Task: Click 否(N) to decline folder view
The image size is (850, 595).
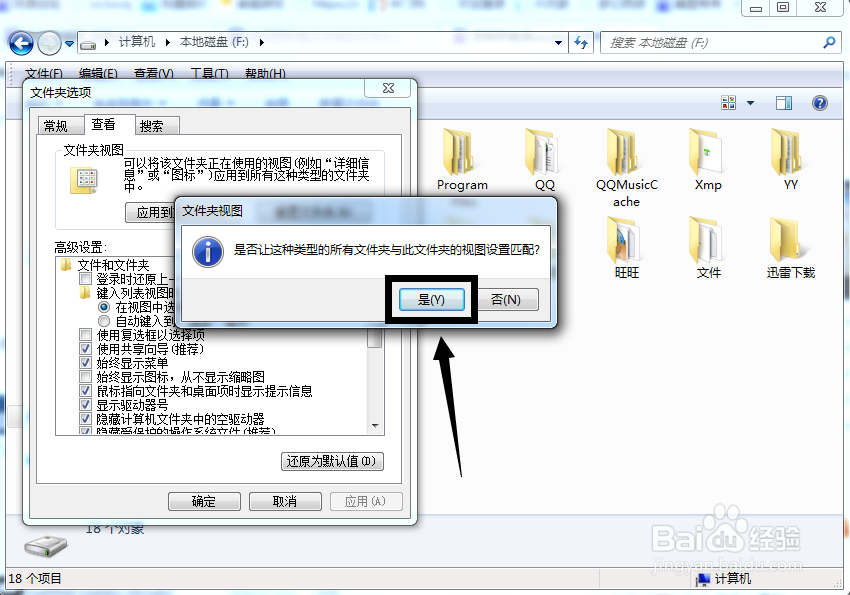Action: point(506,300)
